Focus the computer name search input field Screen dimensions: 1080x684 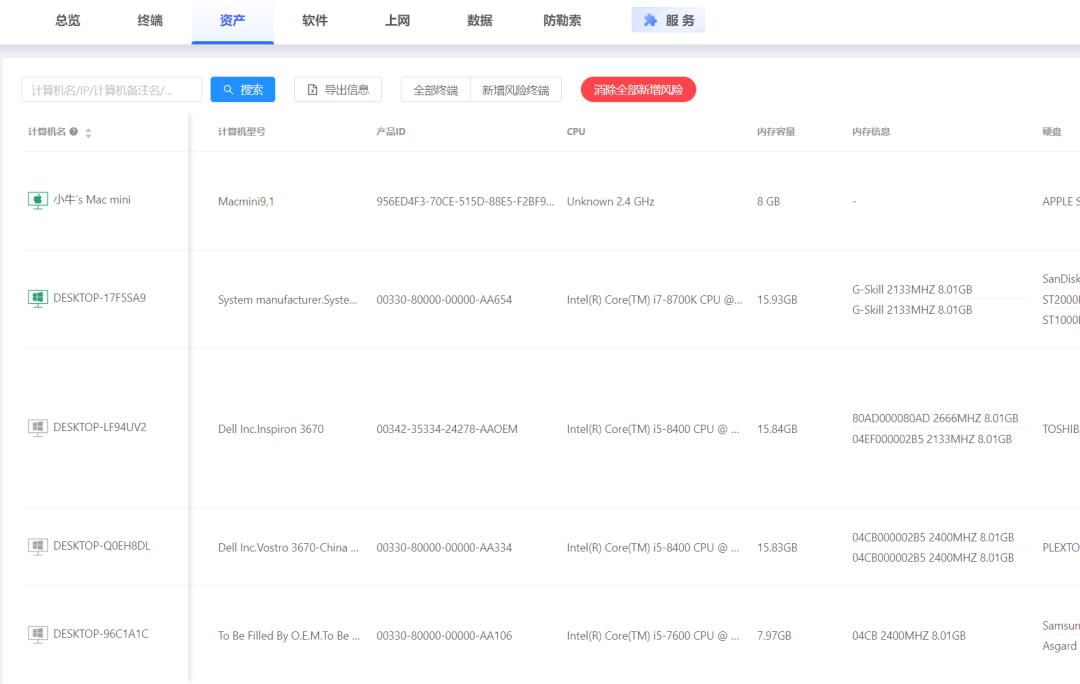tap(111, 90)
